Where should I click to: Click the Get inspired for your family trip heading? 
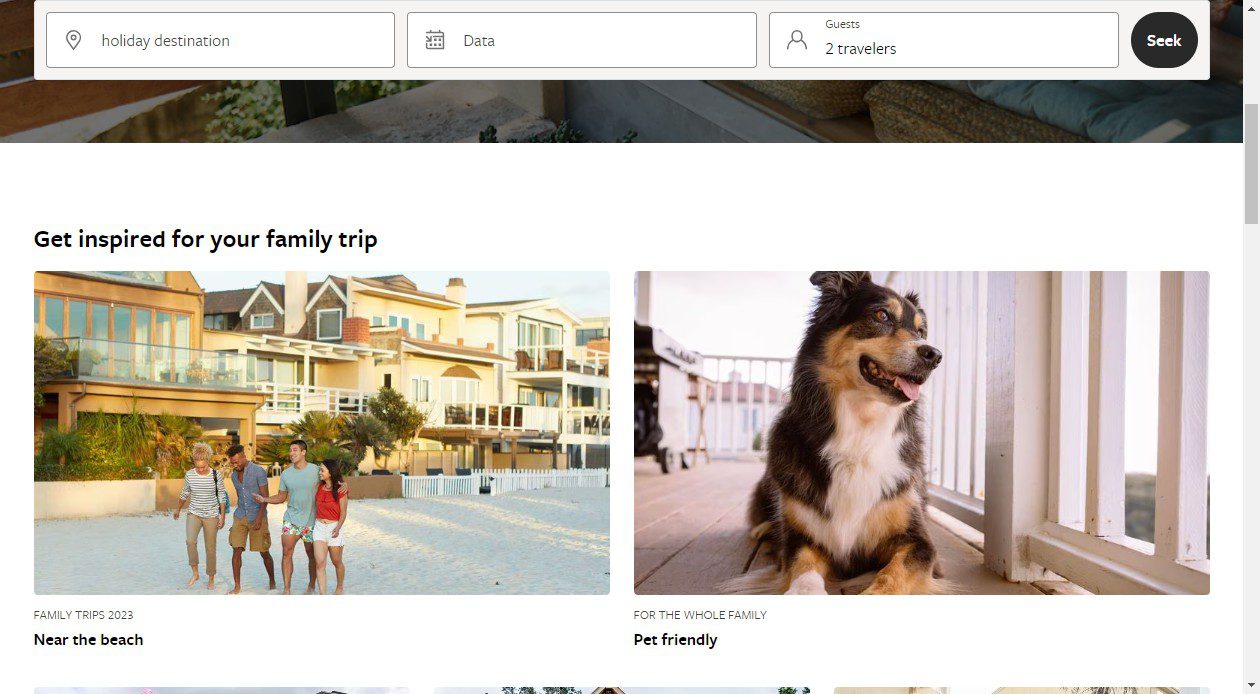click(206, 240)
